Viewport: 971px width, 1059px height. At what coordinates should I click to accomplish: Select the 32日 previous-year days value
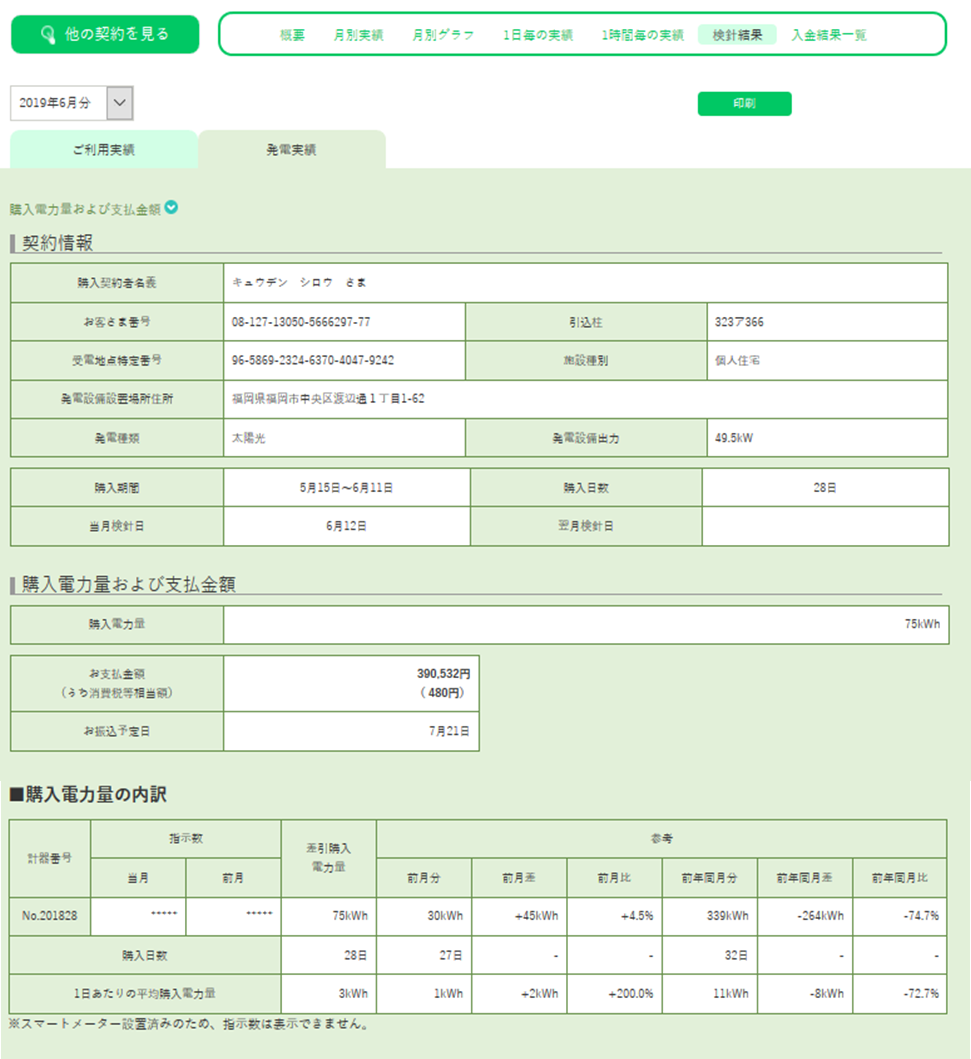(736, 956)
